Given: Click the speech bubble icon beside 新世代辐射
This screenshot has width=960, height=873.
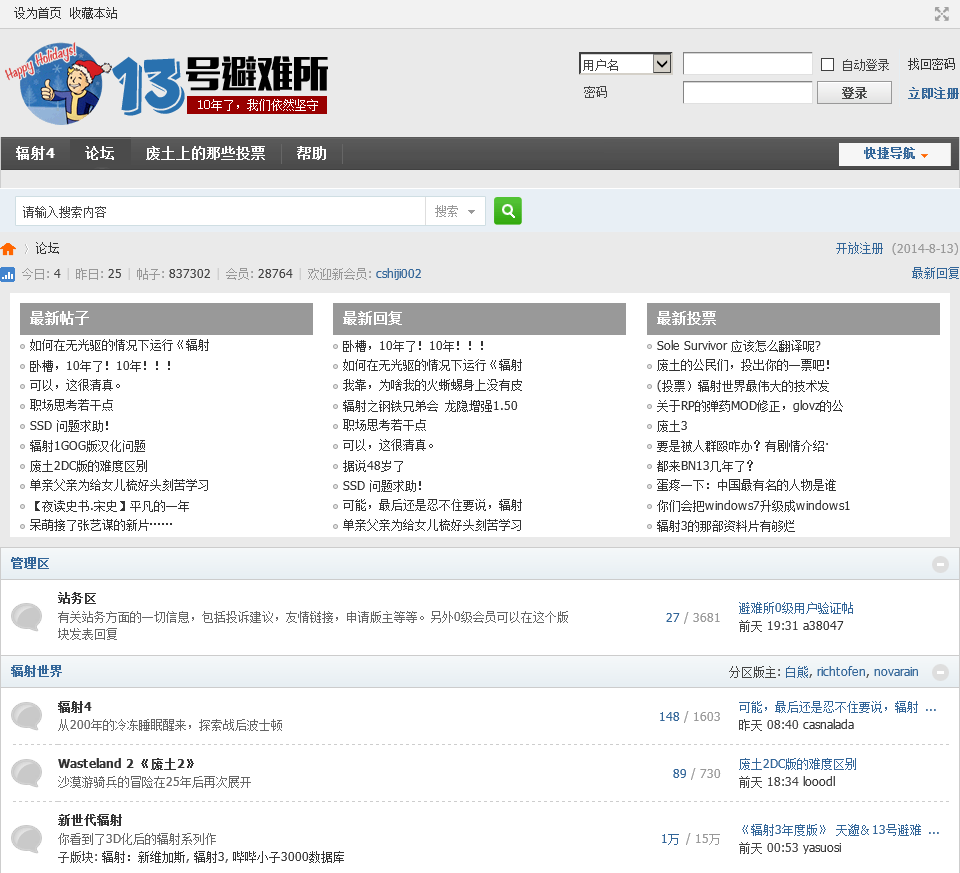Looking at the screenshot, I should point(27,838).
